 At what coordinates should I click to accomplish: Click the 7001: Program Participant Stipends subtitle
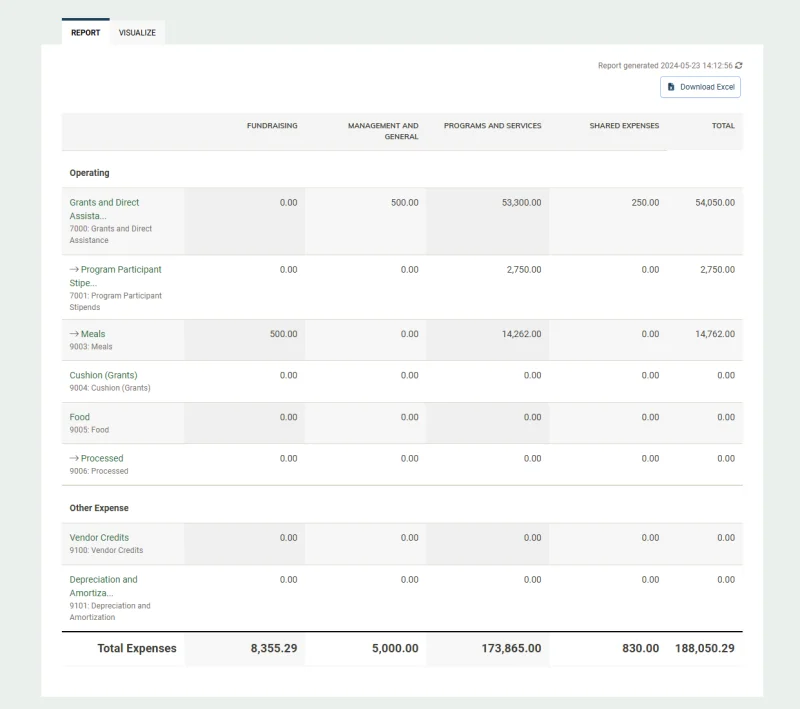point(115,301)
